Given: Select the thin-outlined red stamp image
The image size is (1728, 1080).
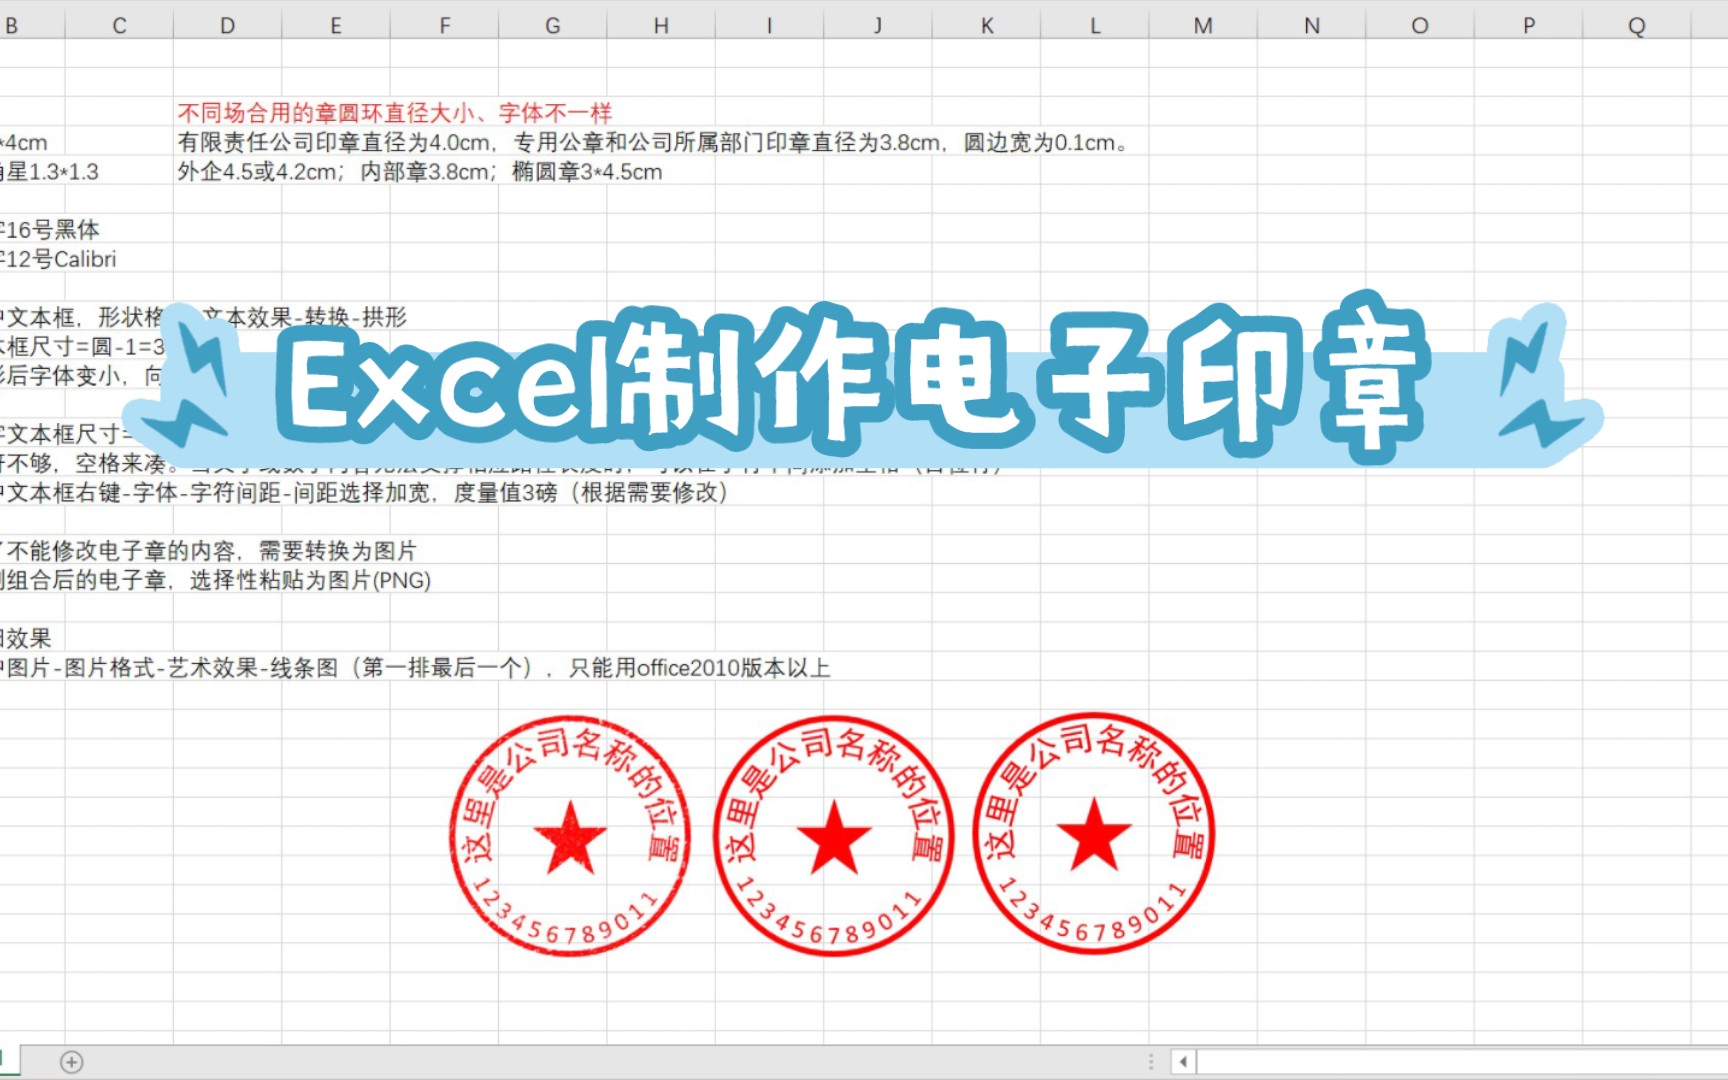Looking at the screenshot, I should tap(570, 836).
